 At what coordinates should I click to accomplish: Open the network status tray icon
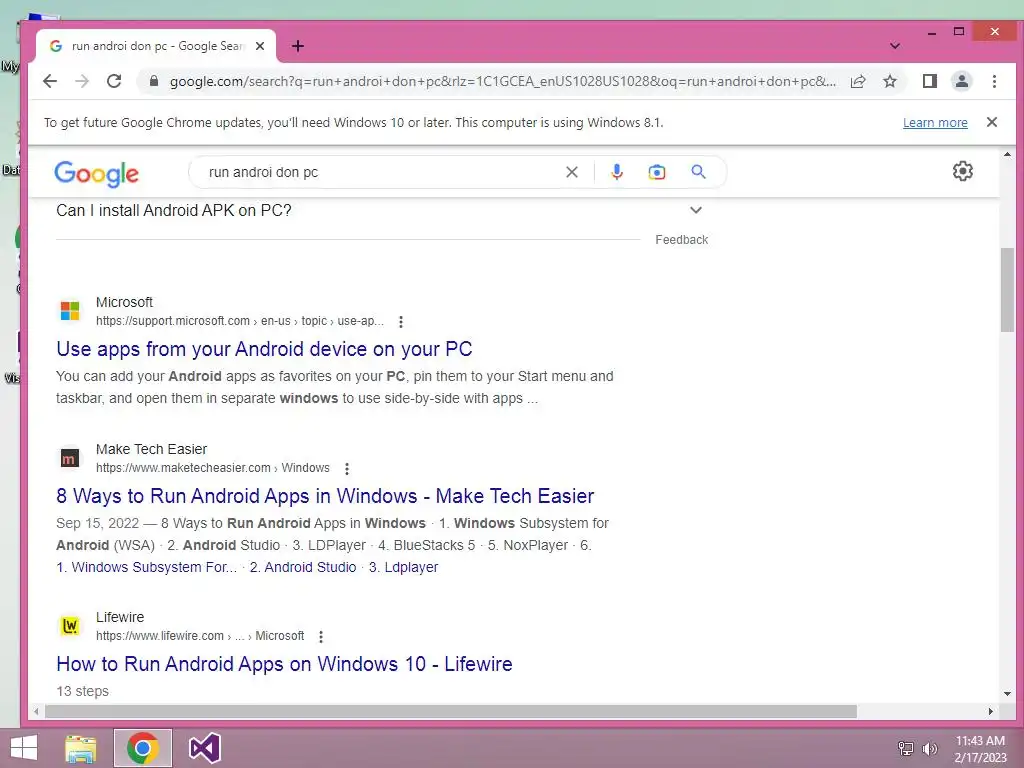[x=906, y=748]
